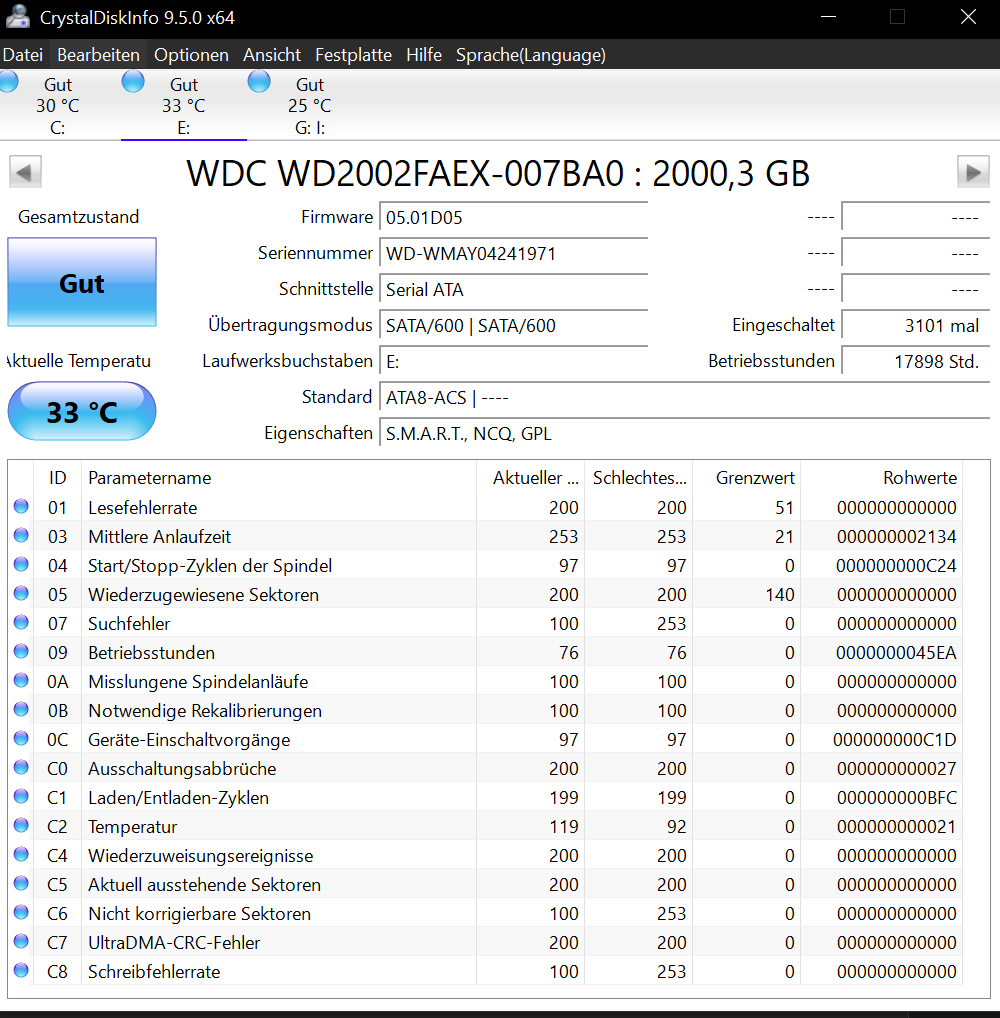Viewport: 1000px width, 1018px height.
Task: Click the blue status orb for drive G: I:
Action: (259, 82)
